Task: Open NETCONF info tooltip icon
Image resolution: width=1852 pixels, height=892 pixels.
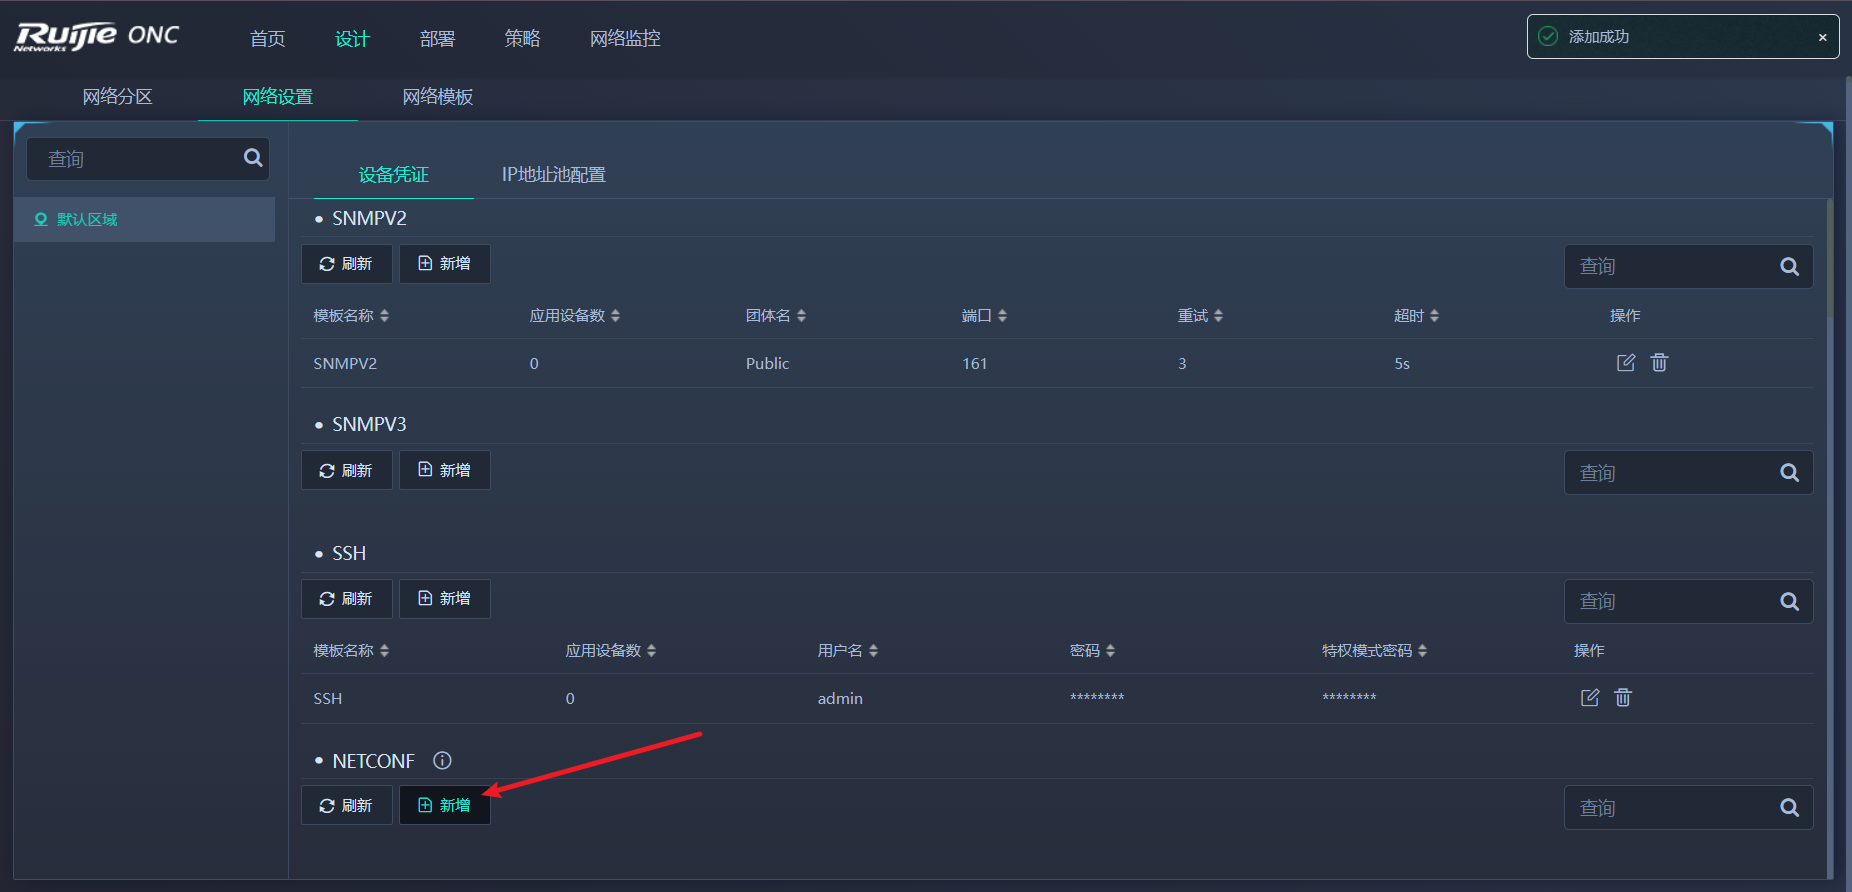Action: pyautogui.click(x=442, y=760)
